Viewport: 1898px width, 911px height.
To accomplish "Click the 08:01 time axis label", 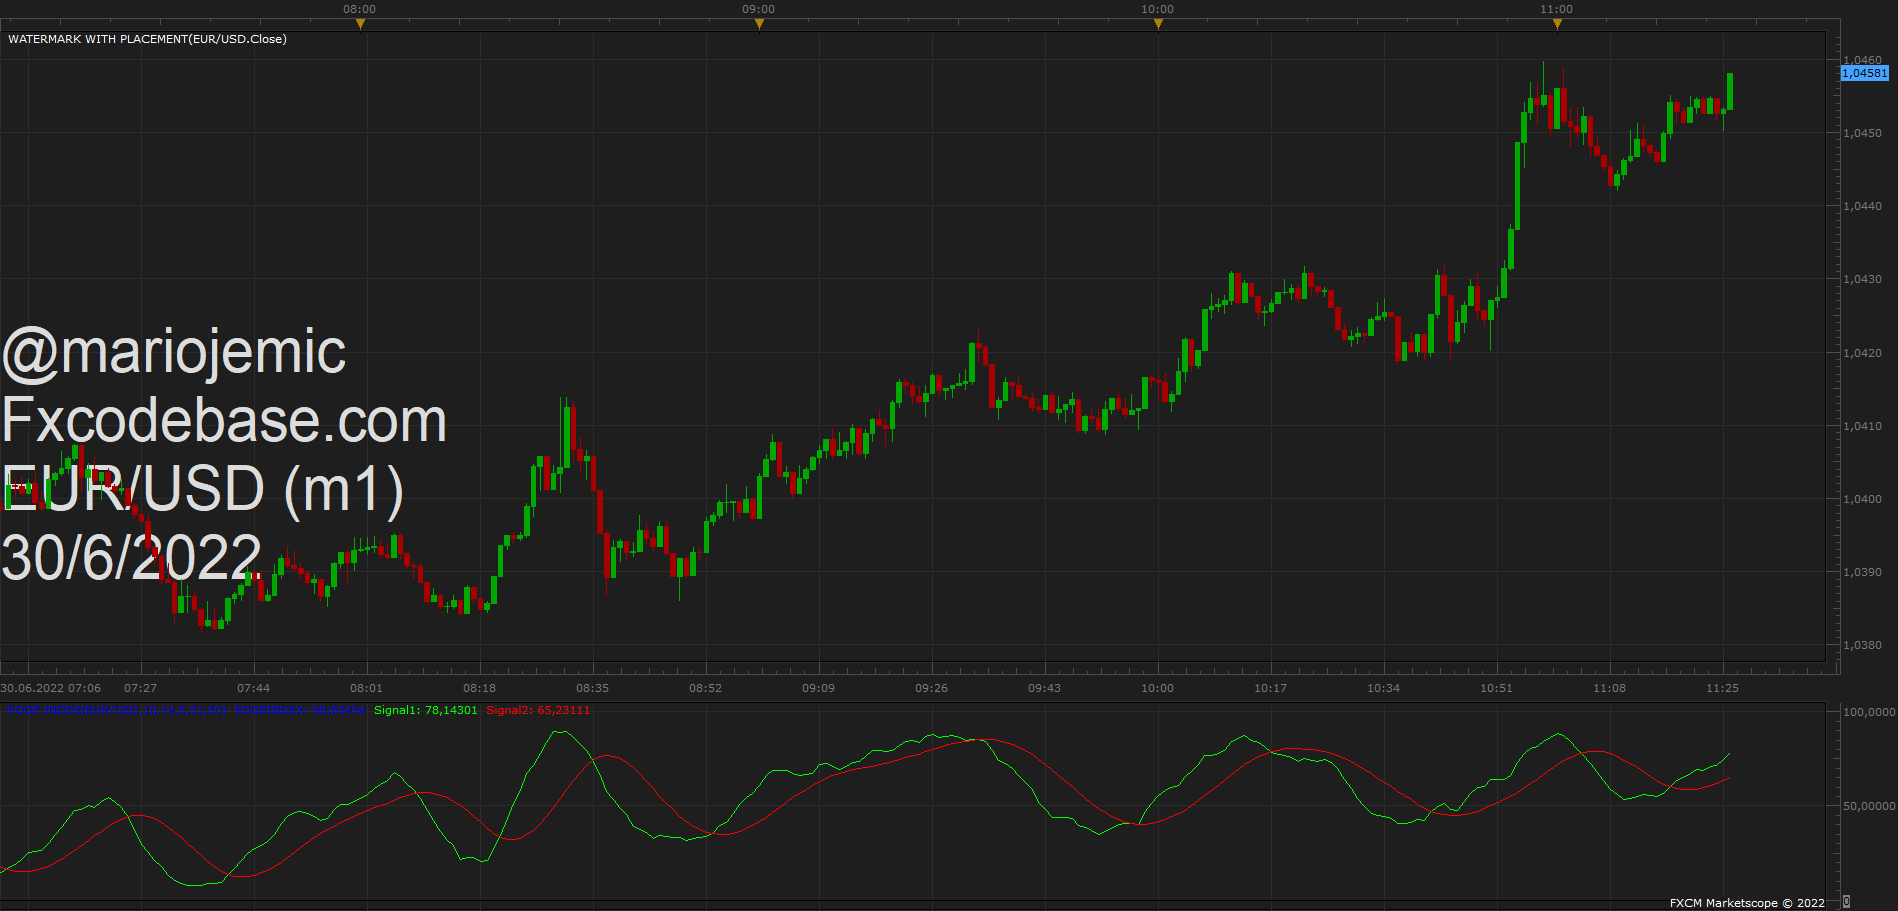I will click(366, 688).
